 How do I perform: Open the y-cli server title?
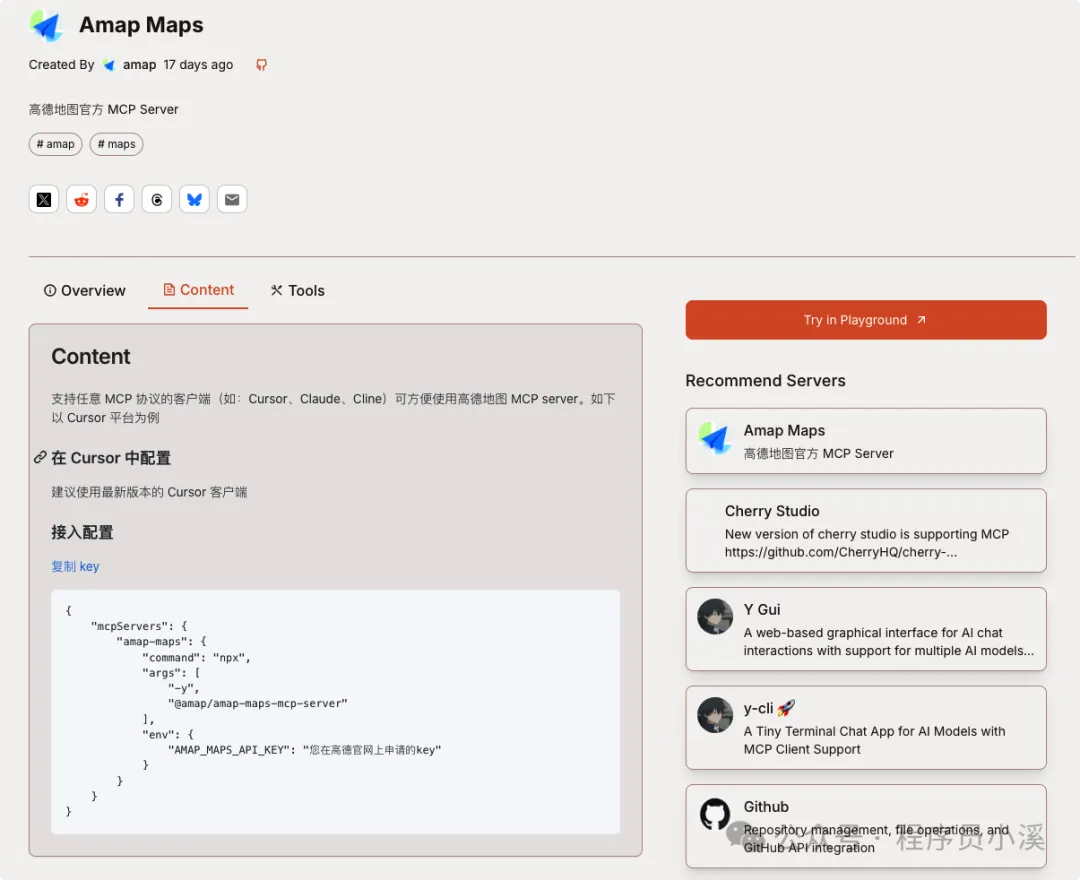(769, 708)
